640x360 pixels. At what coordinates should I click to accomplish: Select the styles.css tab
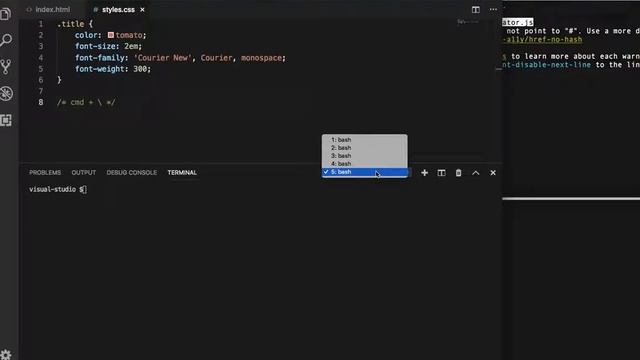click(118, 9)
